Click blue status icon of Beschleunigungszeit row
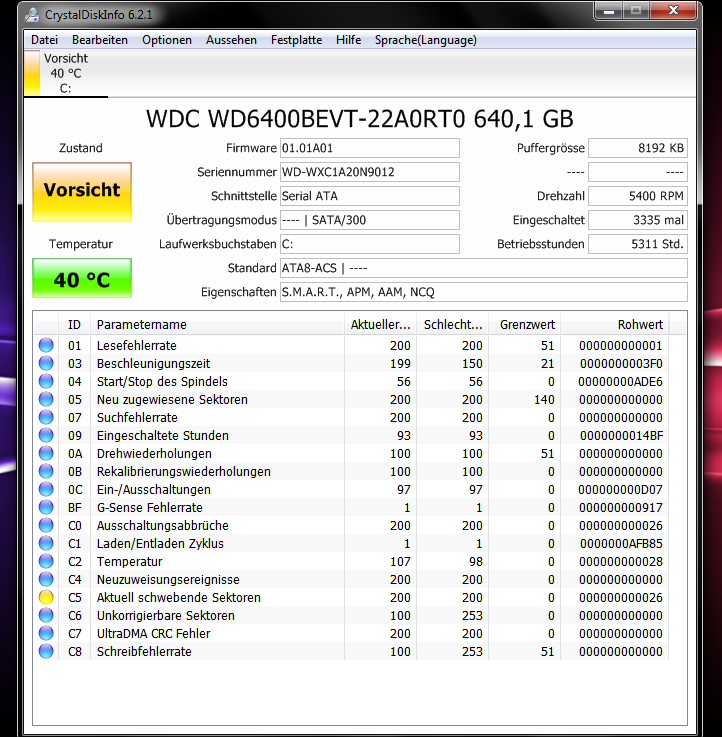This screenshot has width=722, height=737. click(46, 363)
